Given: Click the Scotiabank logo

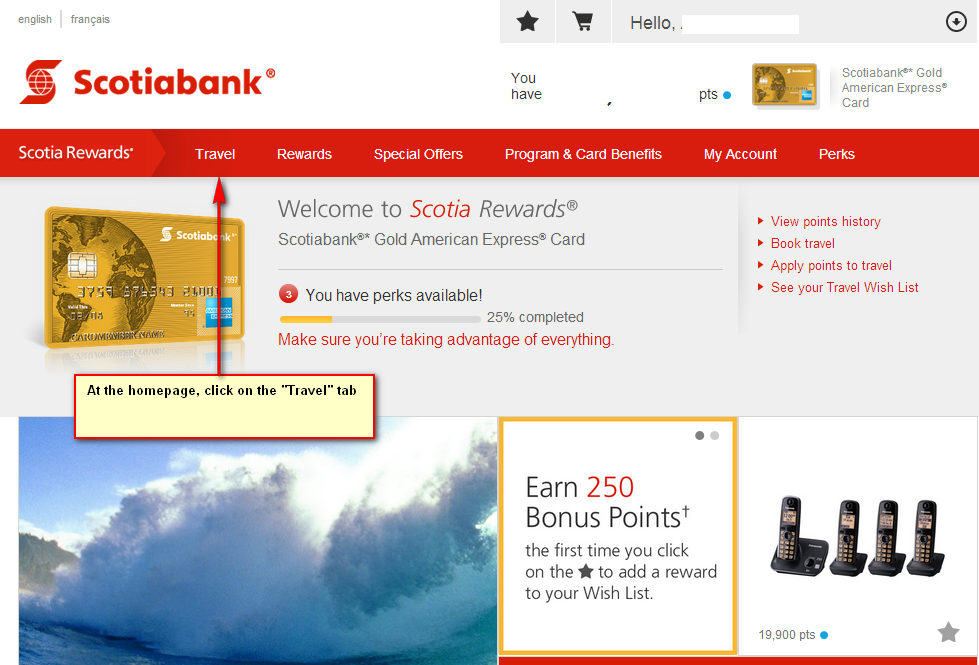Looking at the screenshot, I should coord(147,82).
